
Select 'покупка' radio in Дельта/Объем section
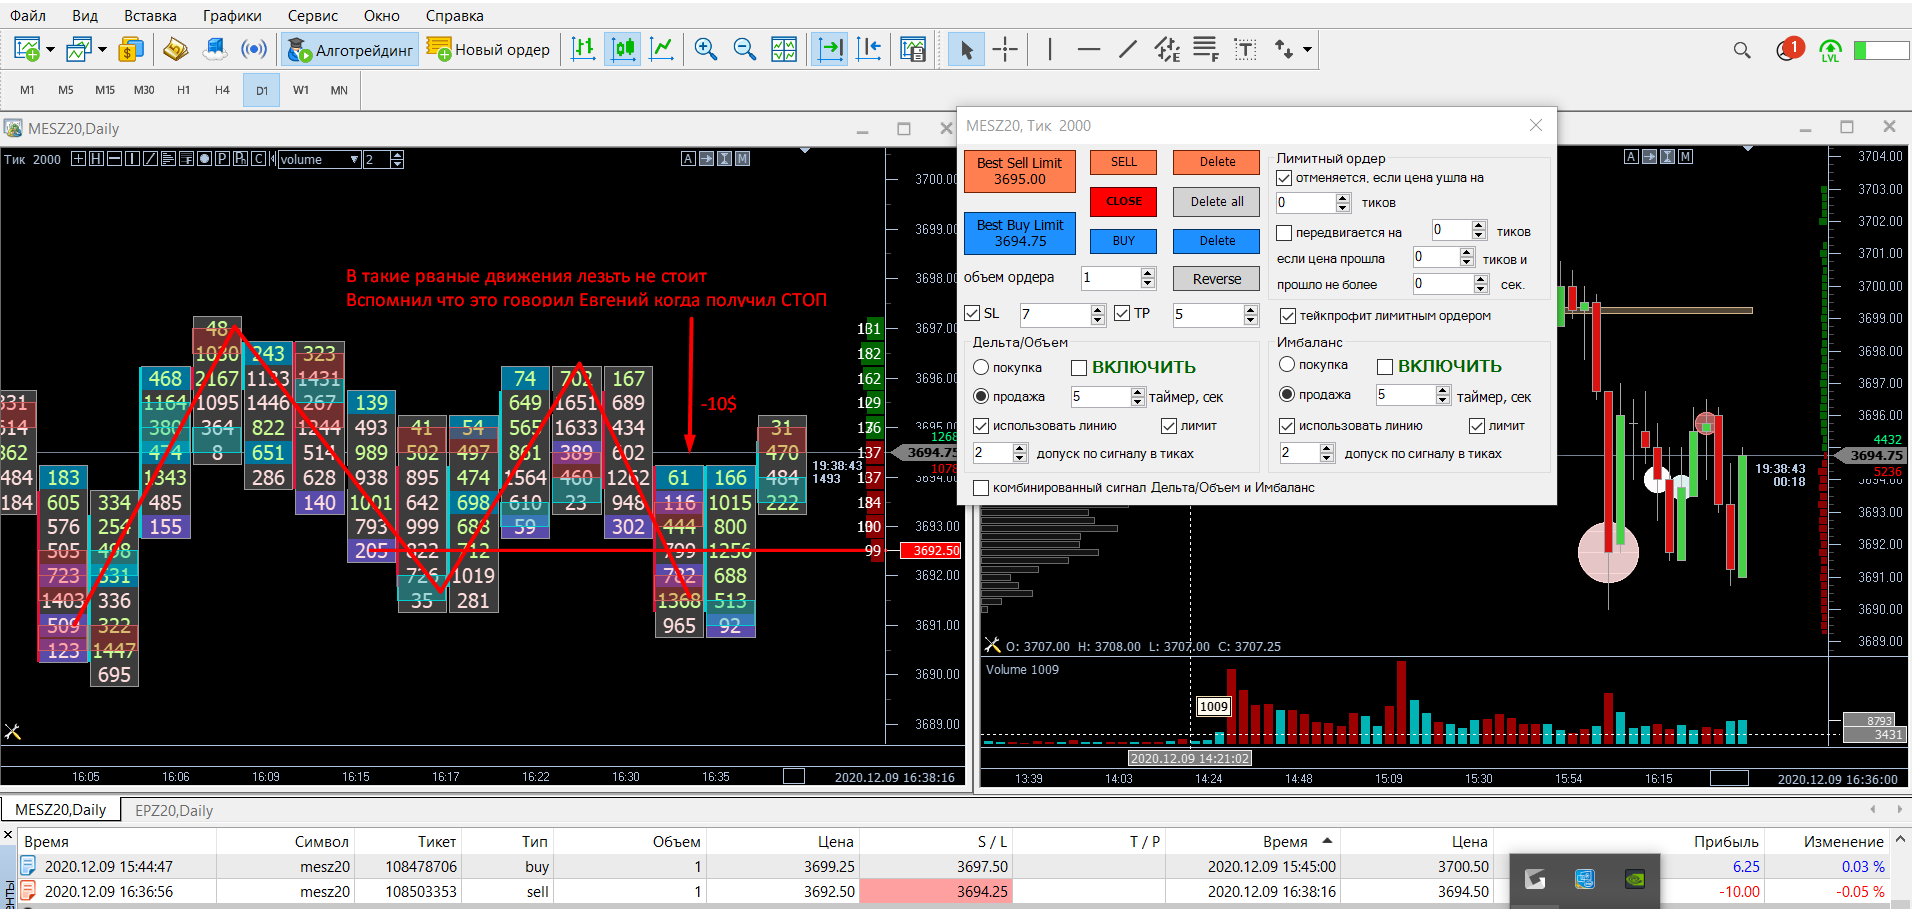point(981,367)
